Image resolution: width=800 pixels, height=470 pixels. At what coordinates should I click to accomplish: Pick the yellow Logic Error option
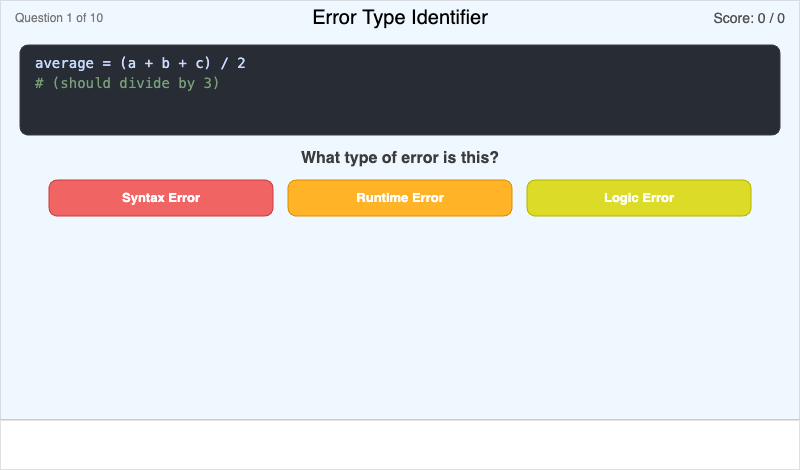(638, 198)
